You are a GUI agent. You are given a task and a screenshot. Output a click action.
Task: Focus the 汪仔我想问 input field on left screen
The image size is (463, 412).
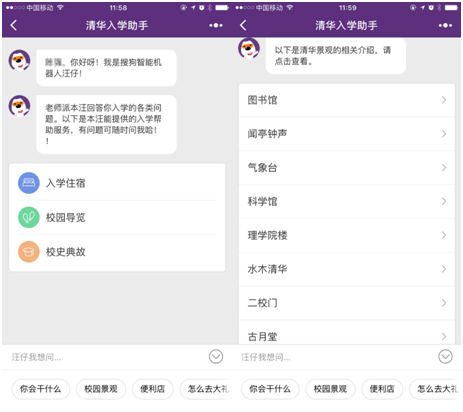[107, 357]
